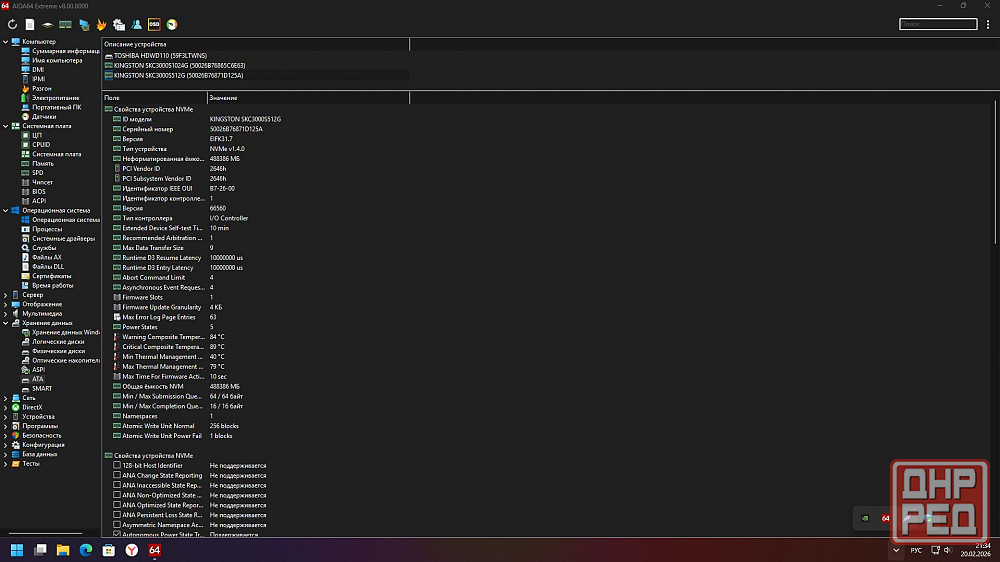Toggle the 128-bit Host Identifier checkbox
The image size is (1000, 562).
pos(117,466)
